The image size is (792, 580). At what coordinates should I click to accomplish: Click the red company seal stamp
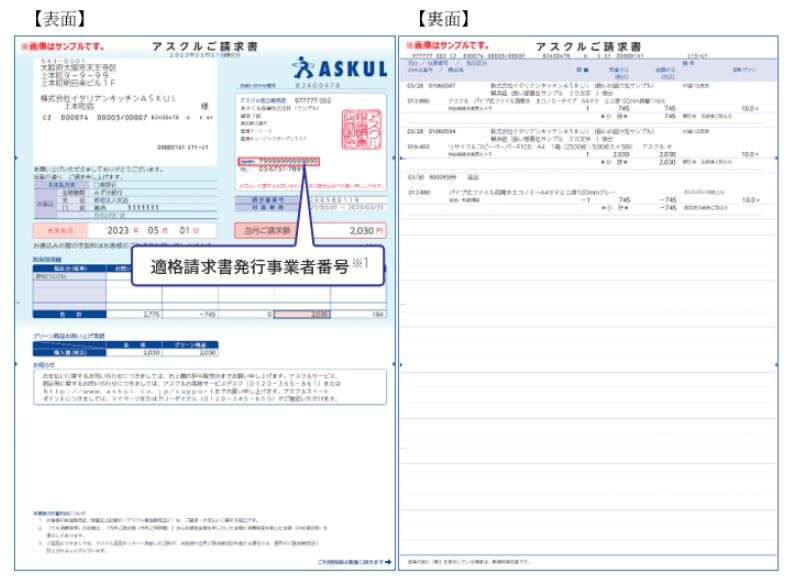pos(362,129)
